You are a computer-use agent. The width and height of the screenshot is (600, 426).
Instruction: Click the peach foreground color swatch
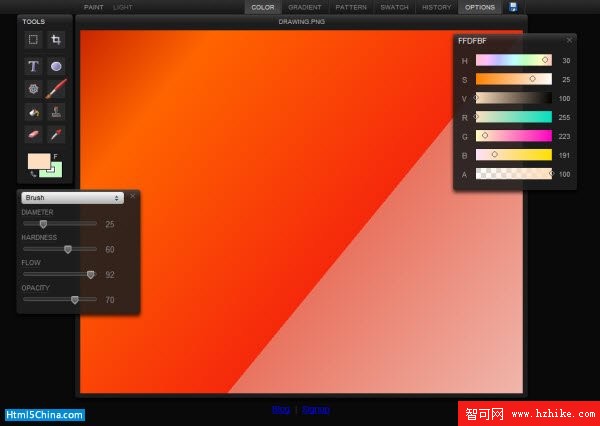click(x=39, y=161)
